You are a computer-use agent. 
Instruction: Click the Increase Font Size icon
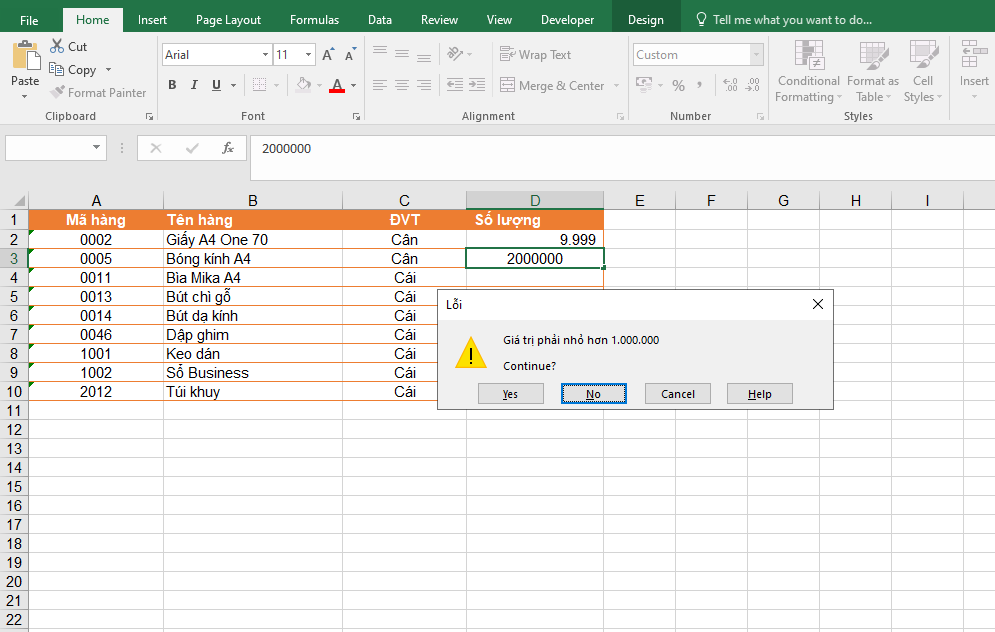[328, 55]
